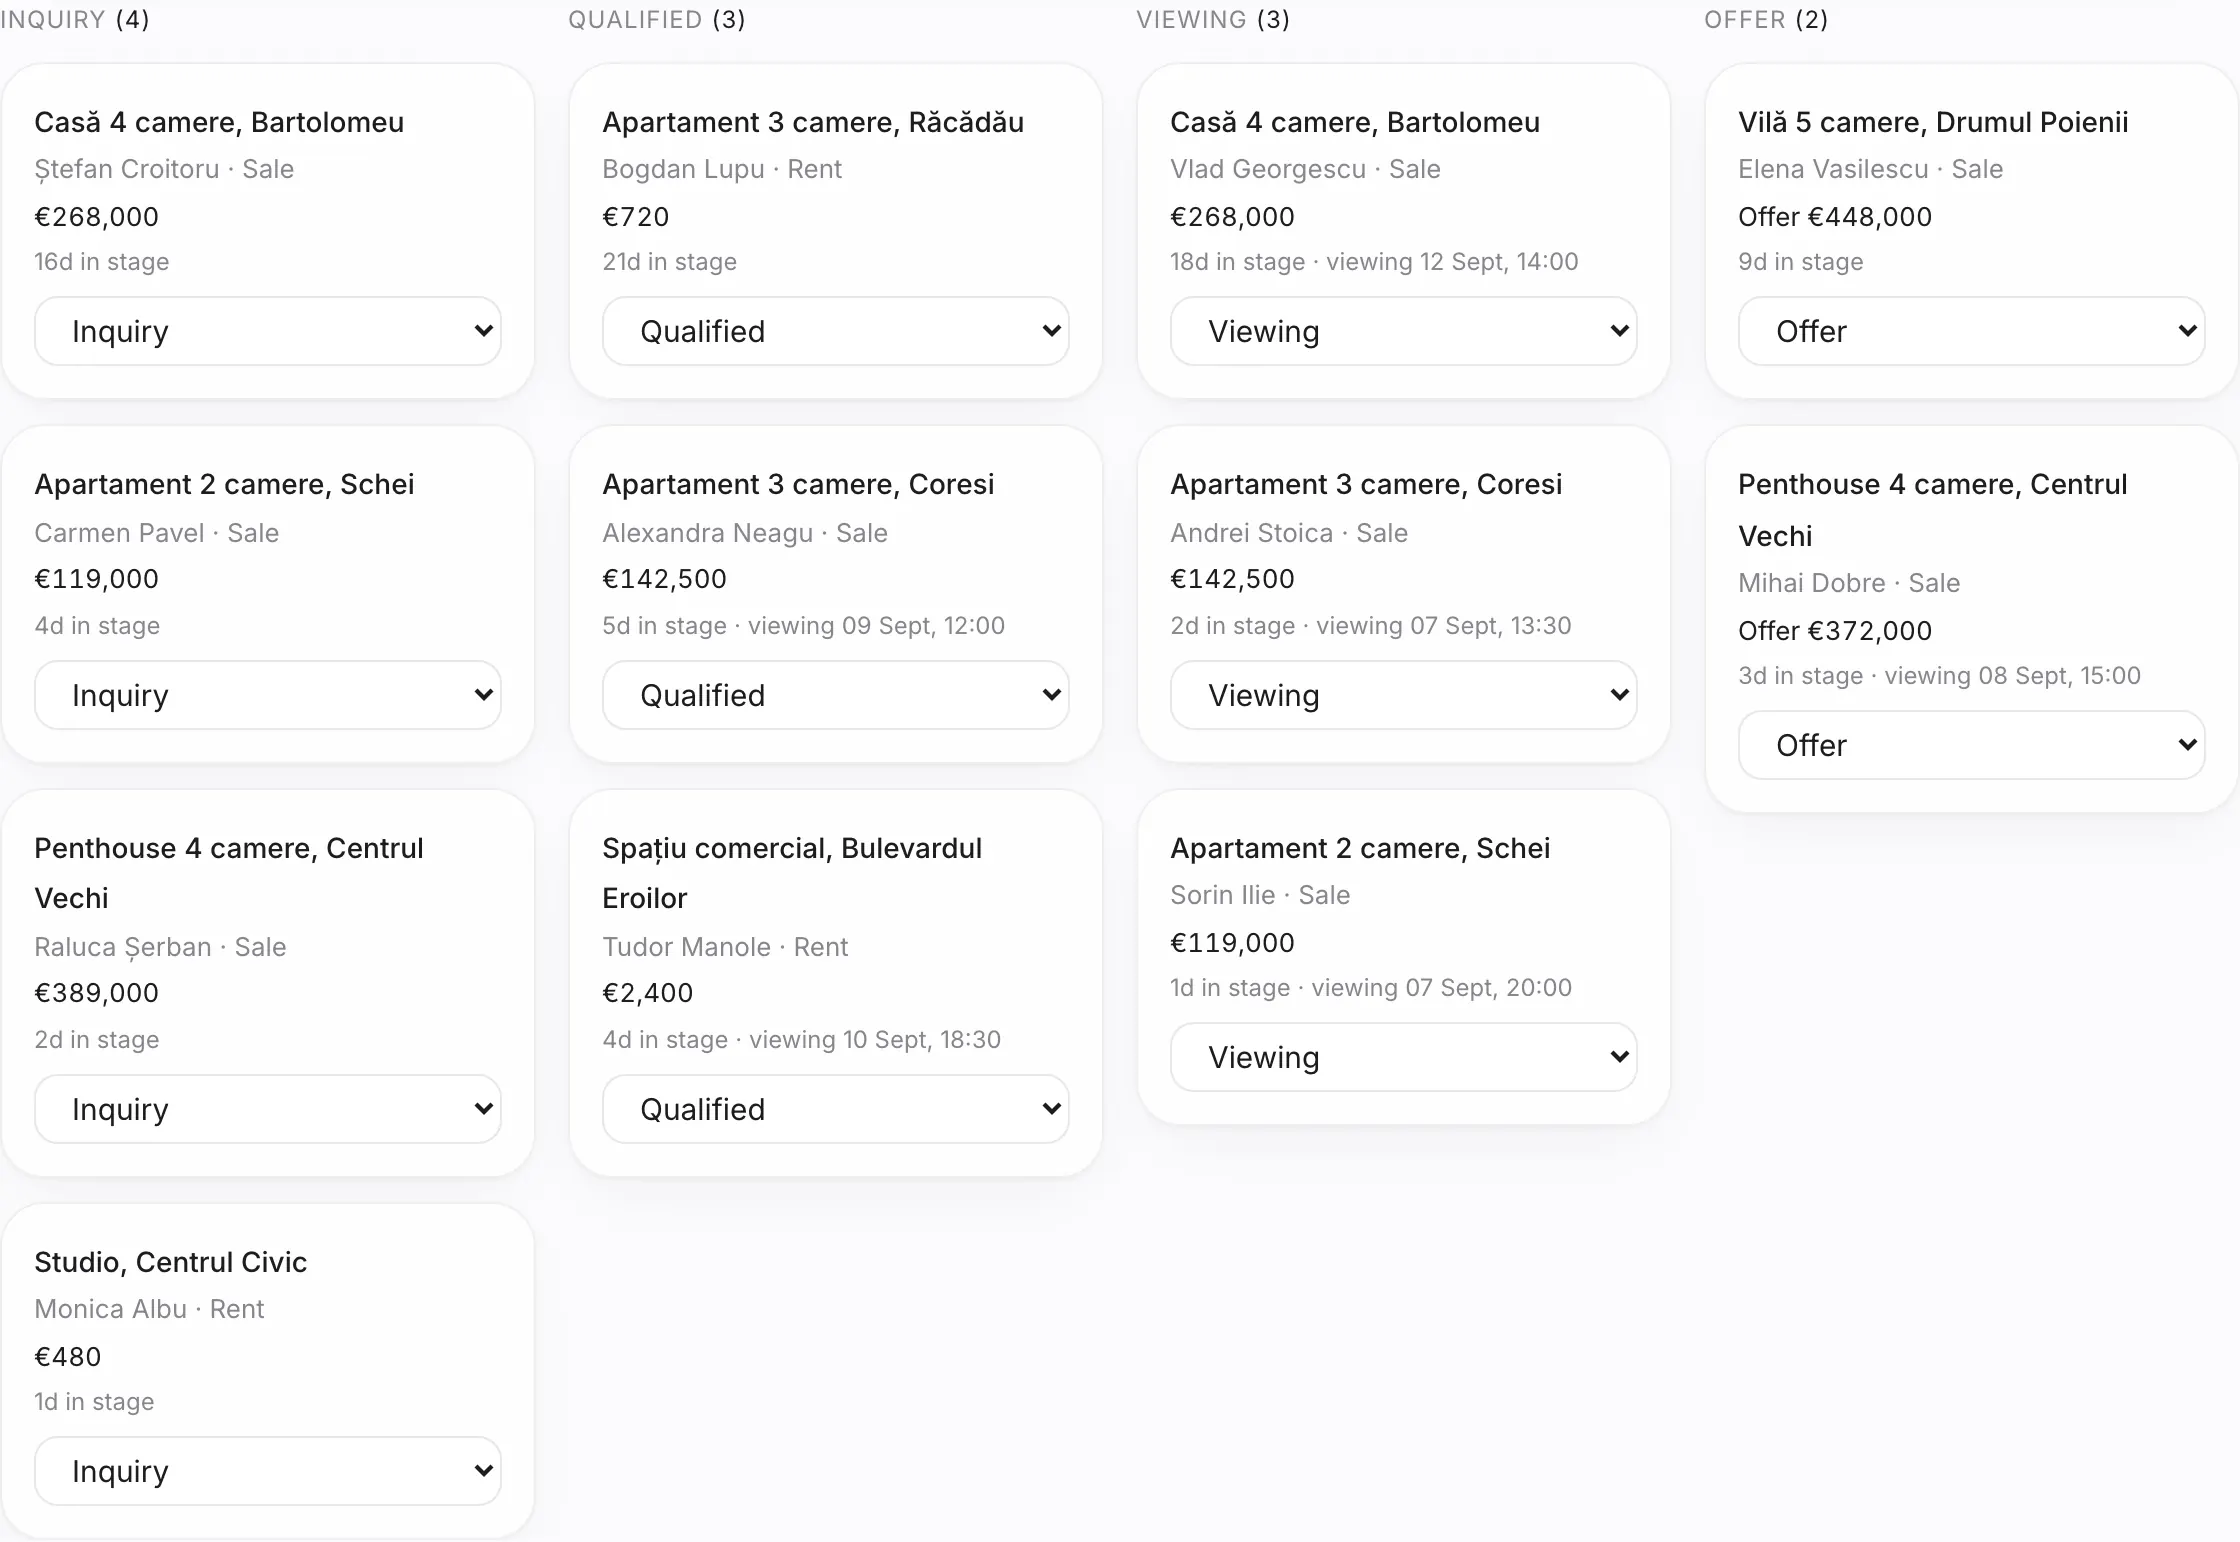Click viewing 08 Sept, 15:00 detail
The height and width of the screenshot is (1542, 2240).
coord(2012,676)
